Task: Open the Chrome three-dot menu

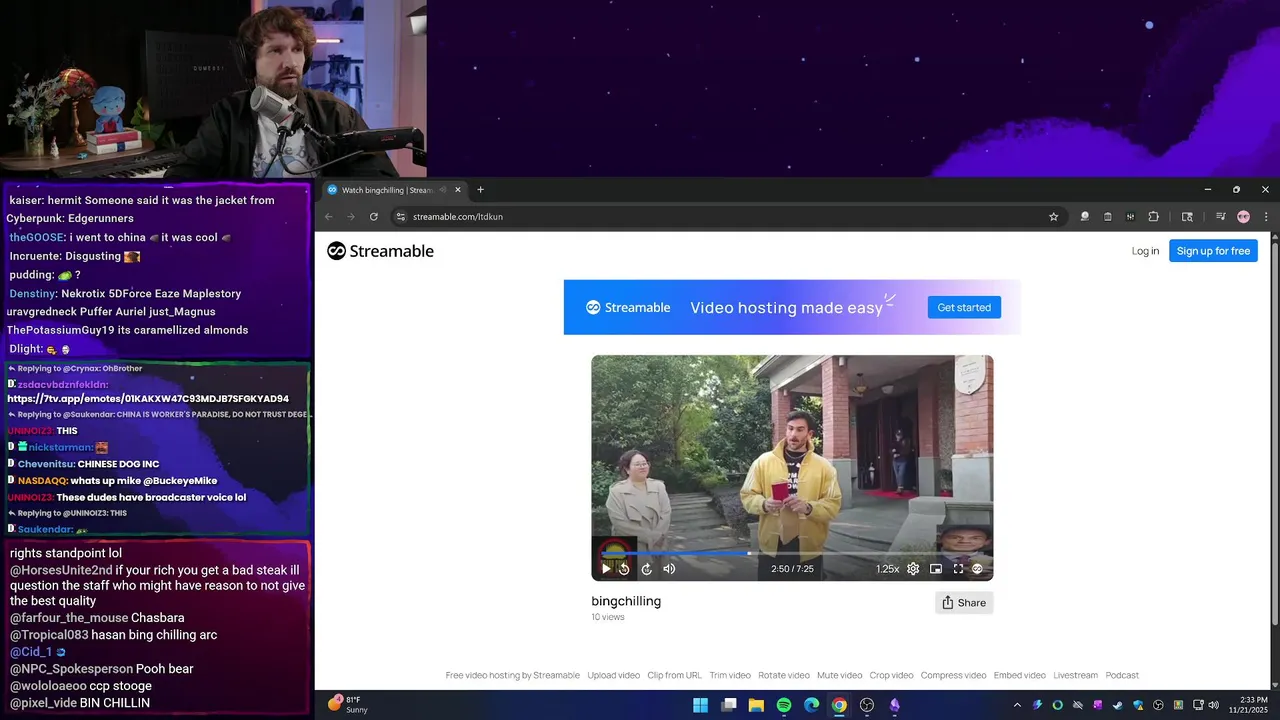Action: [1266, 216]
